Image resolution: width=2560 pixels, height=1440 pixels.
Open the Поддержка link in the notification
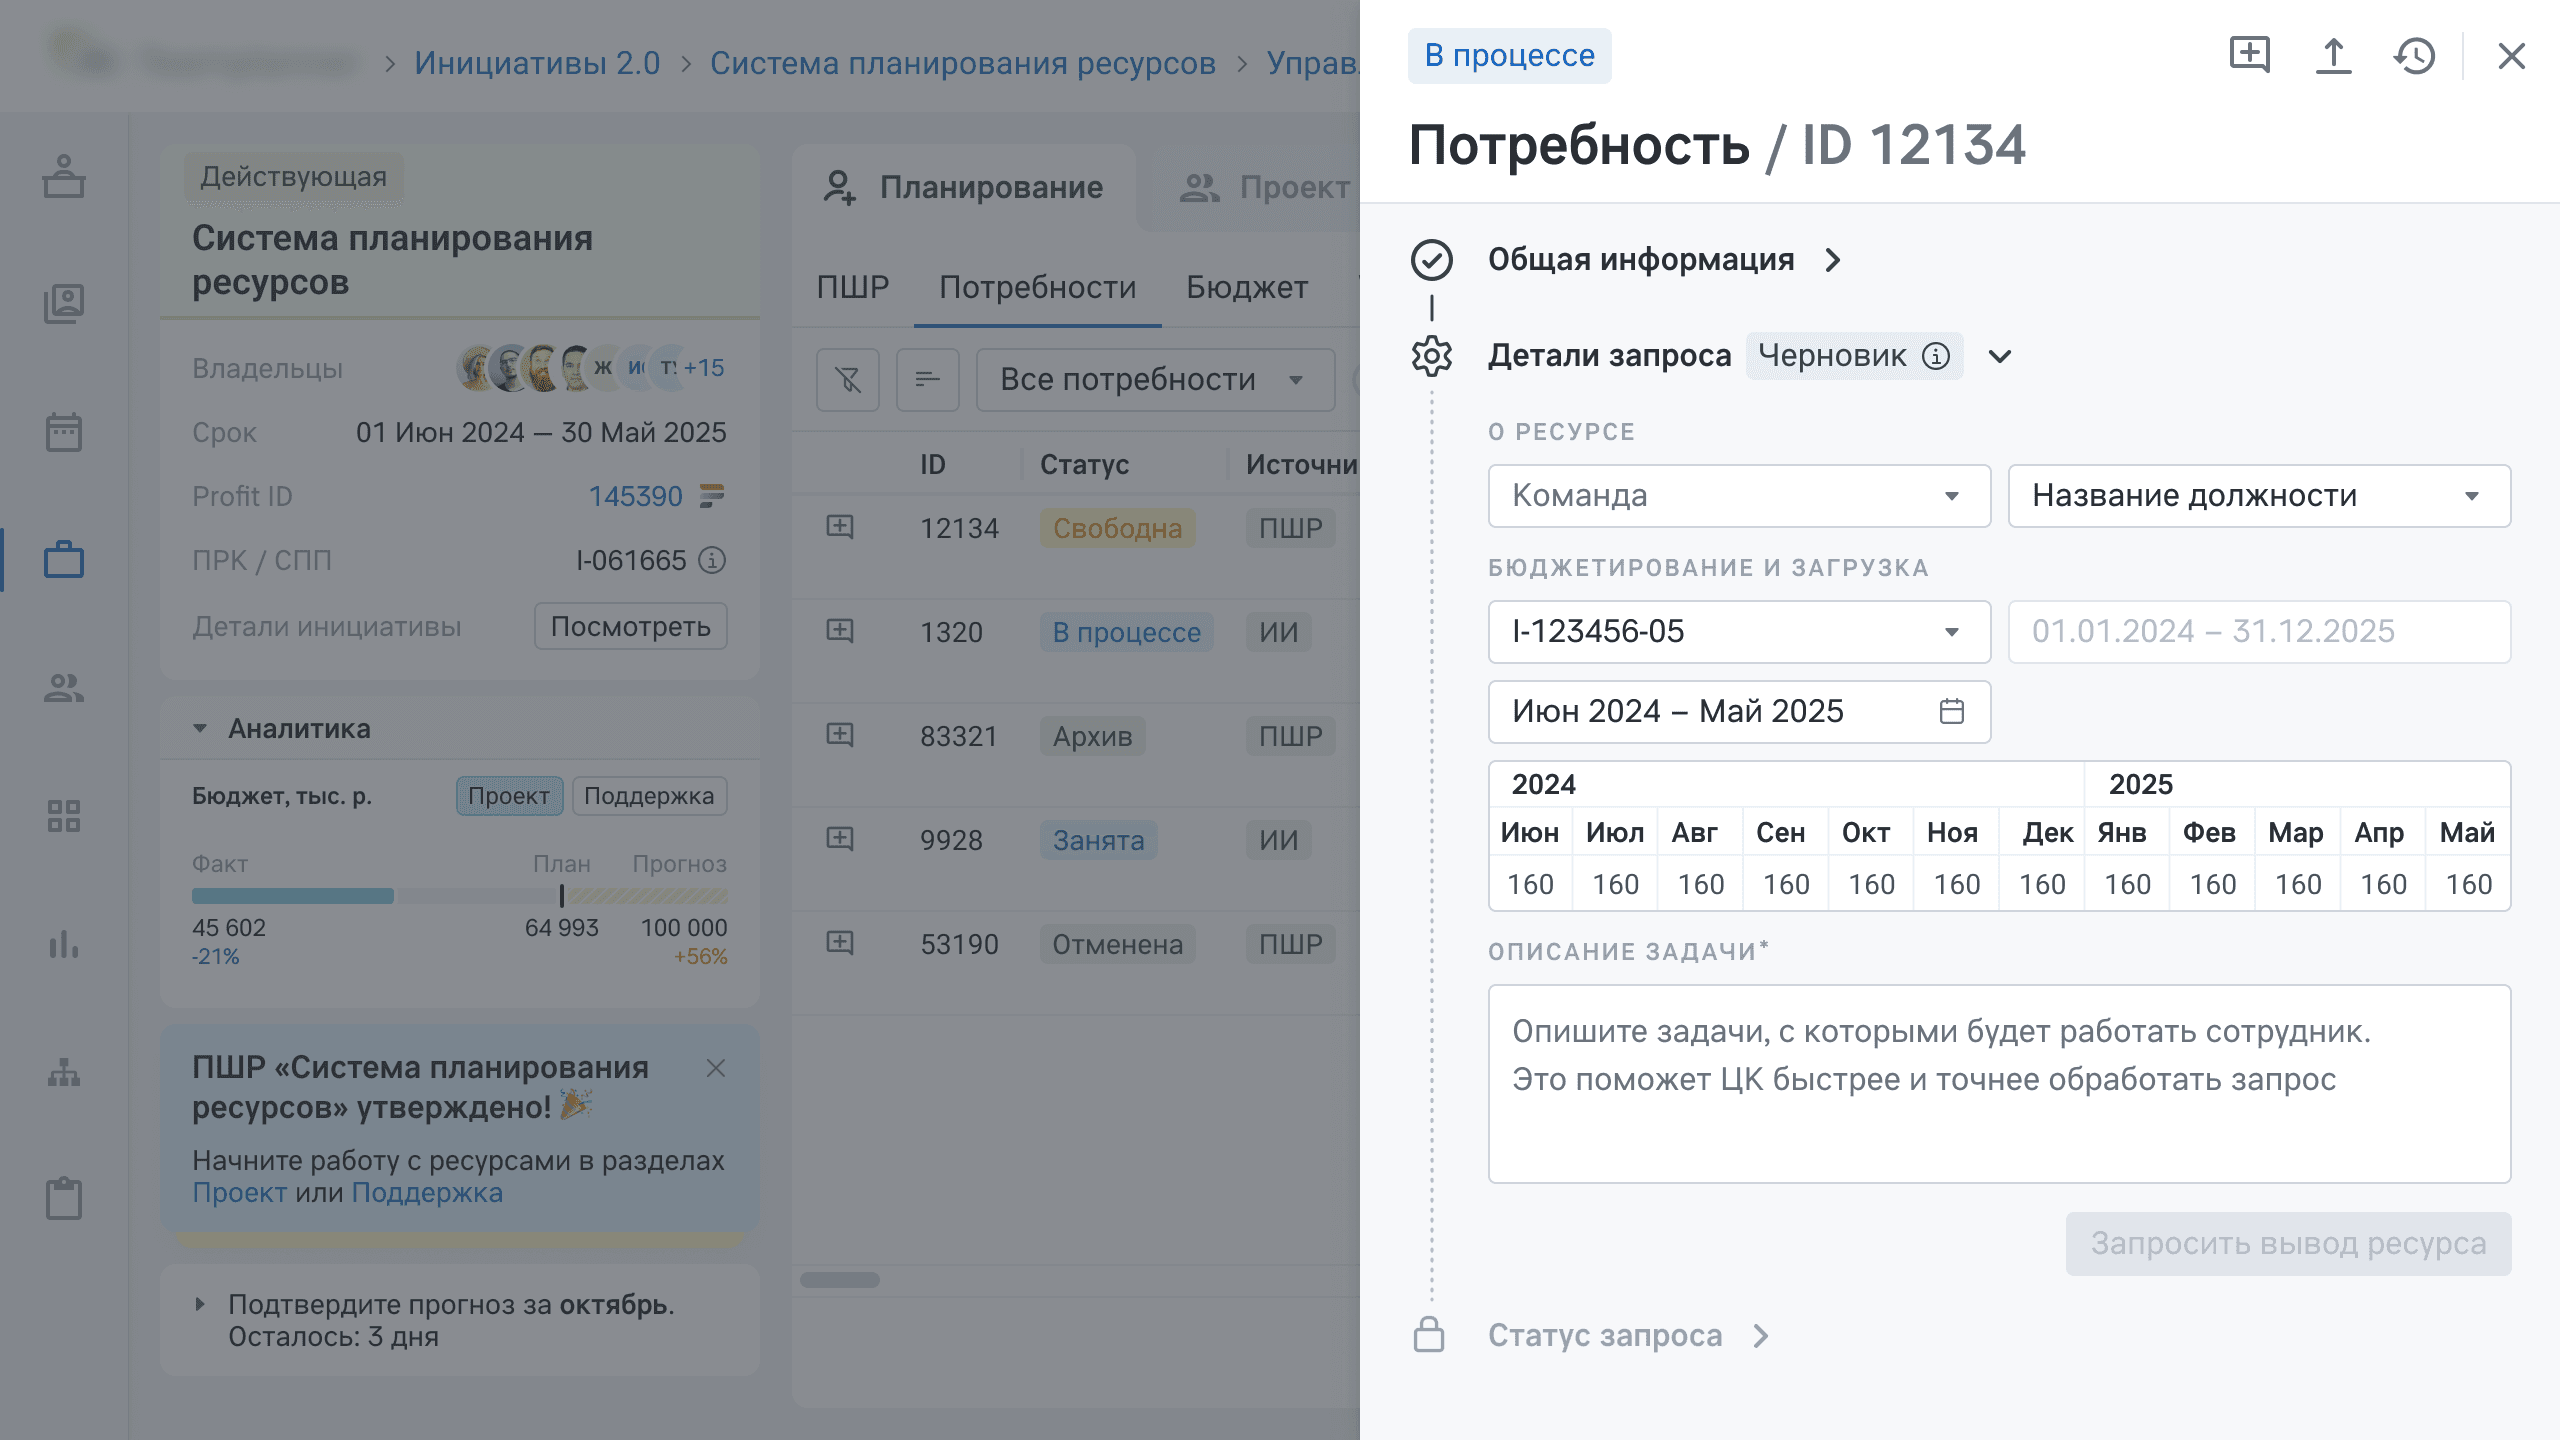point(427,1193)
